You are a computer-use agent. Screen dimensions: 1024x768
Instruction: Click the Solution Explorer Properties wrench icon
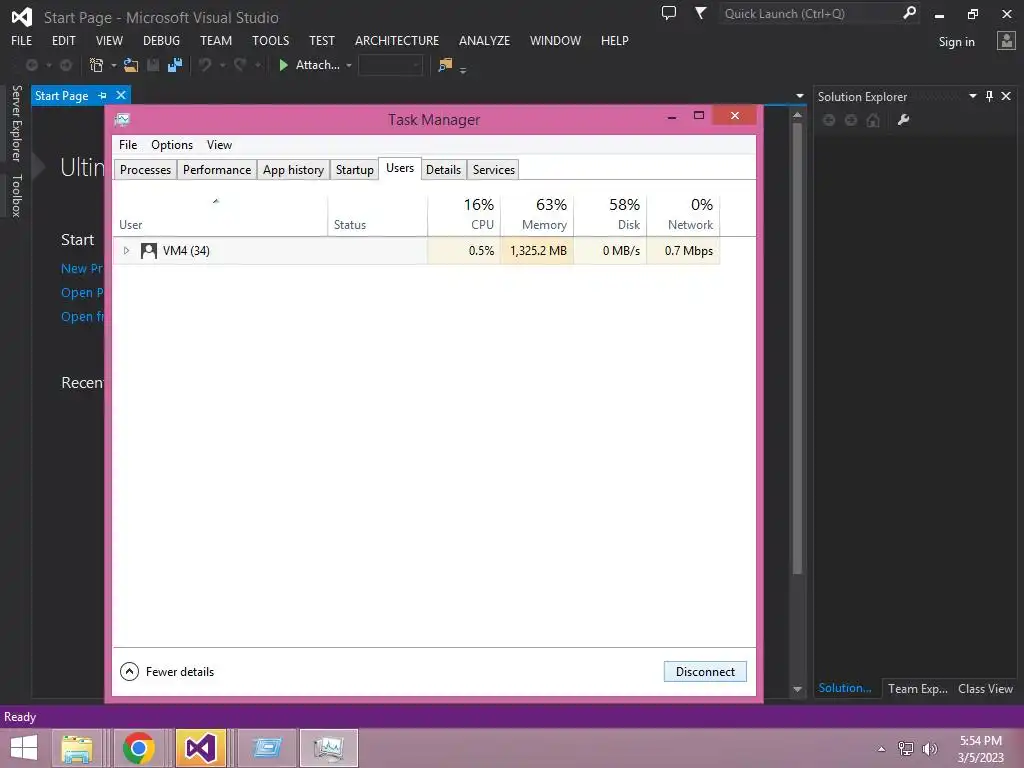[904, 120]
